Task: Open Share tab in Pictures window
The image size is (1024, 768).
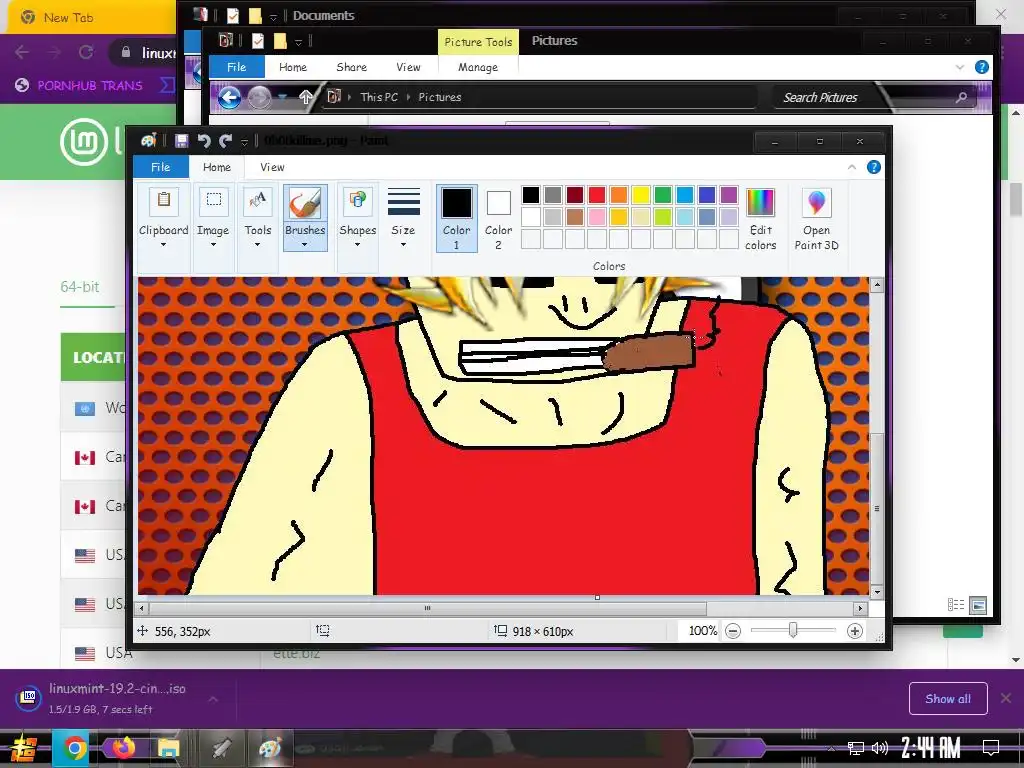Action: (351, 67)
